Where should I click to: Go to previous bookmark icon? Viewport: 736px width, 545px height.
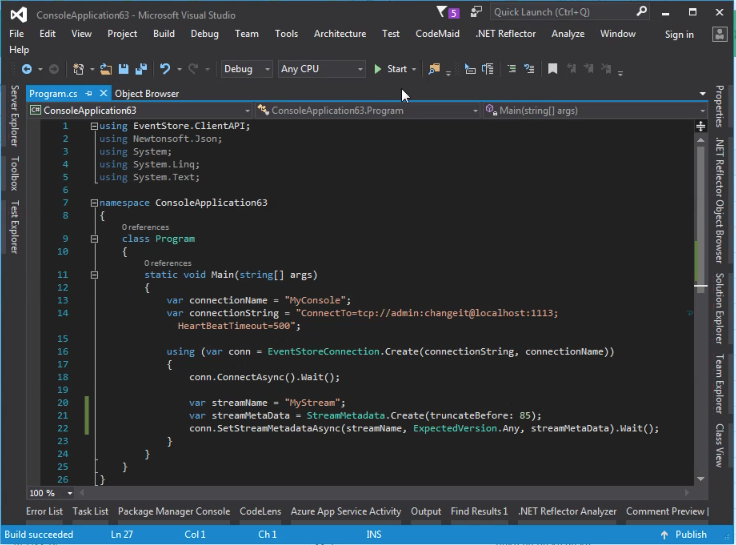tap(571, 69)
